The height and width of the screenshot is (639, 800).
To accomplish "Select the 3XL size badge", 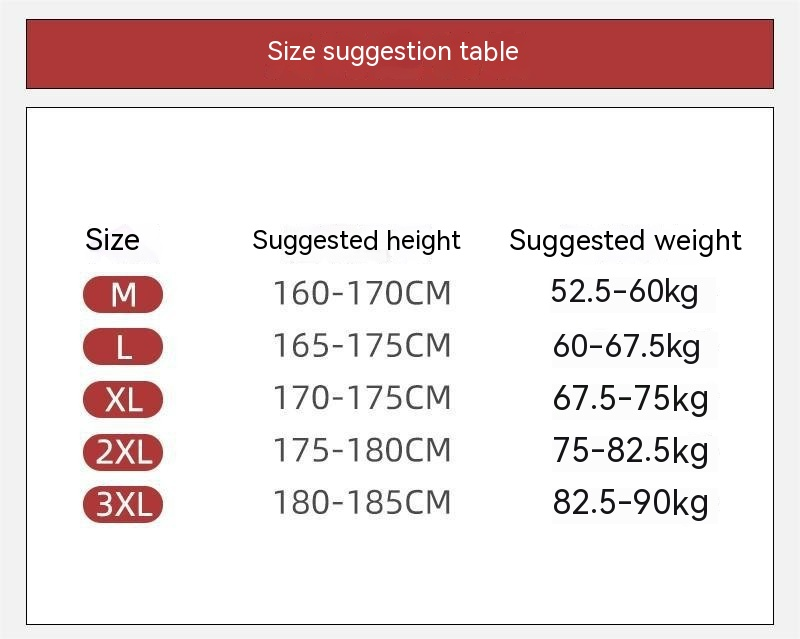I will pyautogui.click(x=123, y=504).
